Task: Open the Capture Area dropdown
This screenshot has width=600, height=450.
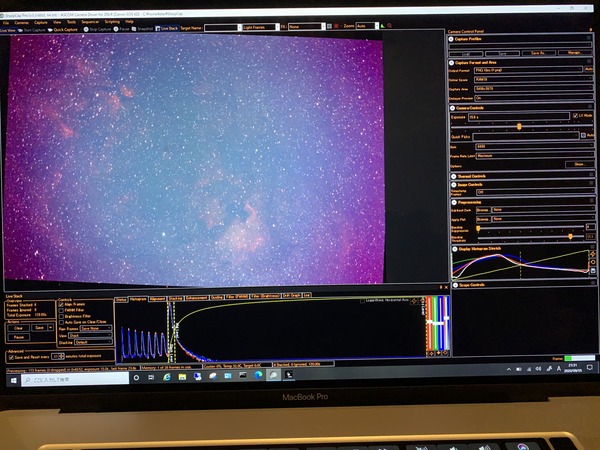Action: point(534,89)
